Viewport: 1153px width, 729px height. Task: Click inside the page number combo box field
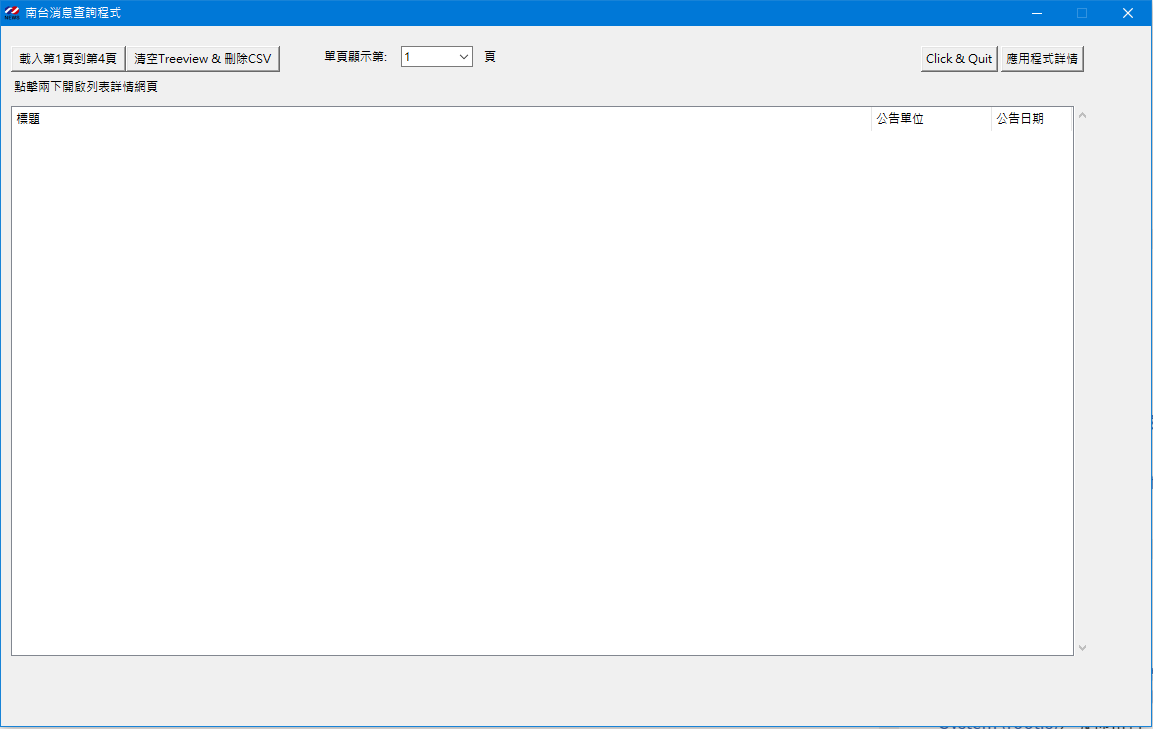(428, 57)
